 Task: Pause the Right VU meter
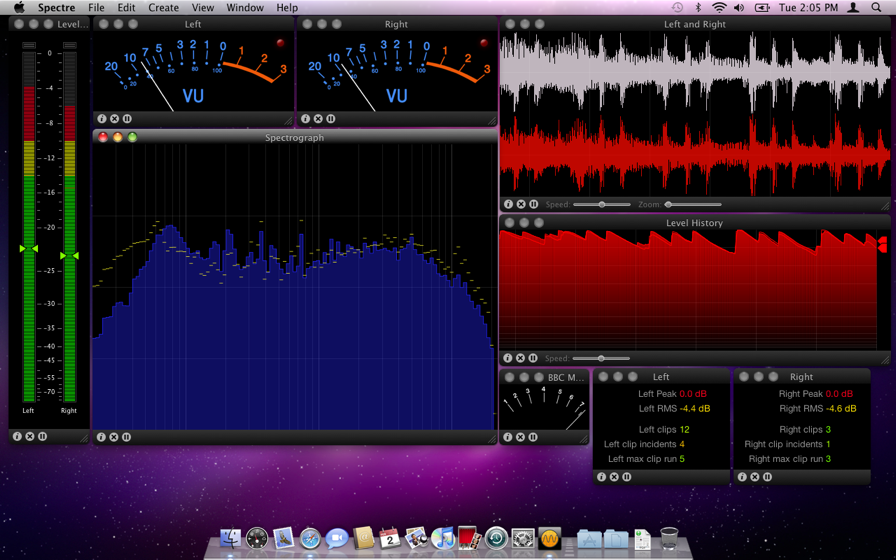point(331,119)
